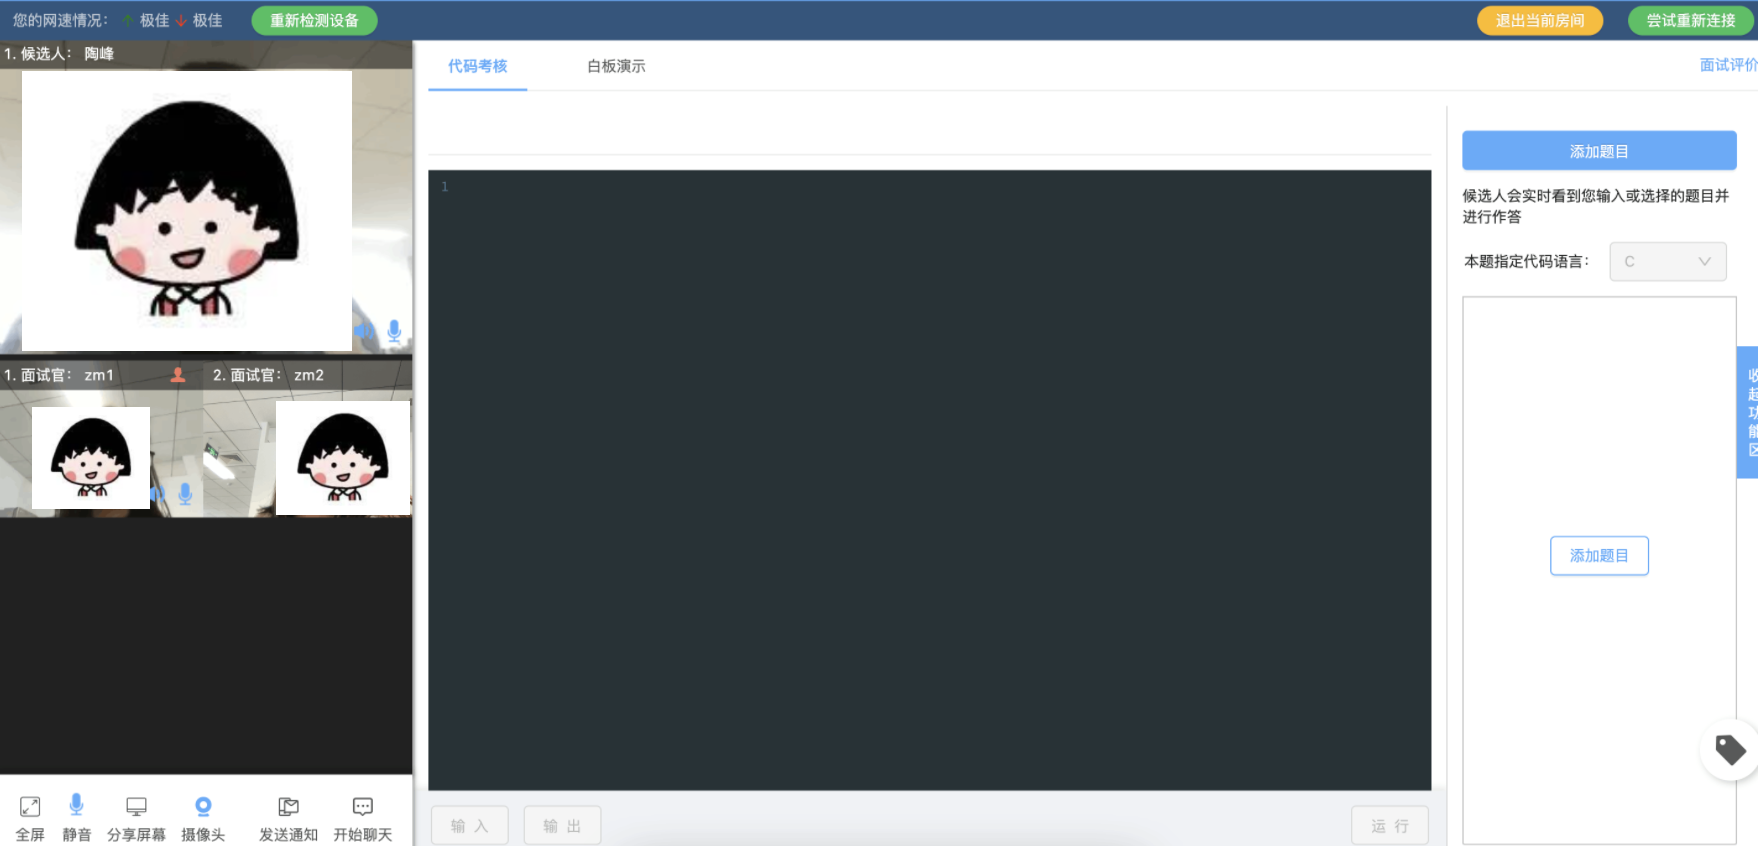This screenshot has width=1762, height=846.
Task: Click the red user icon beside zm1
Action: tap(178, 375)
